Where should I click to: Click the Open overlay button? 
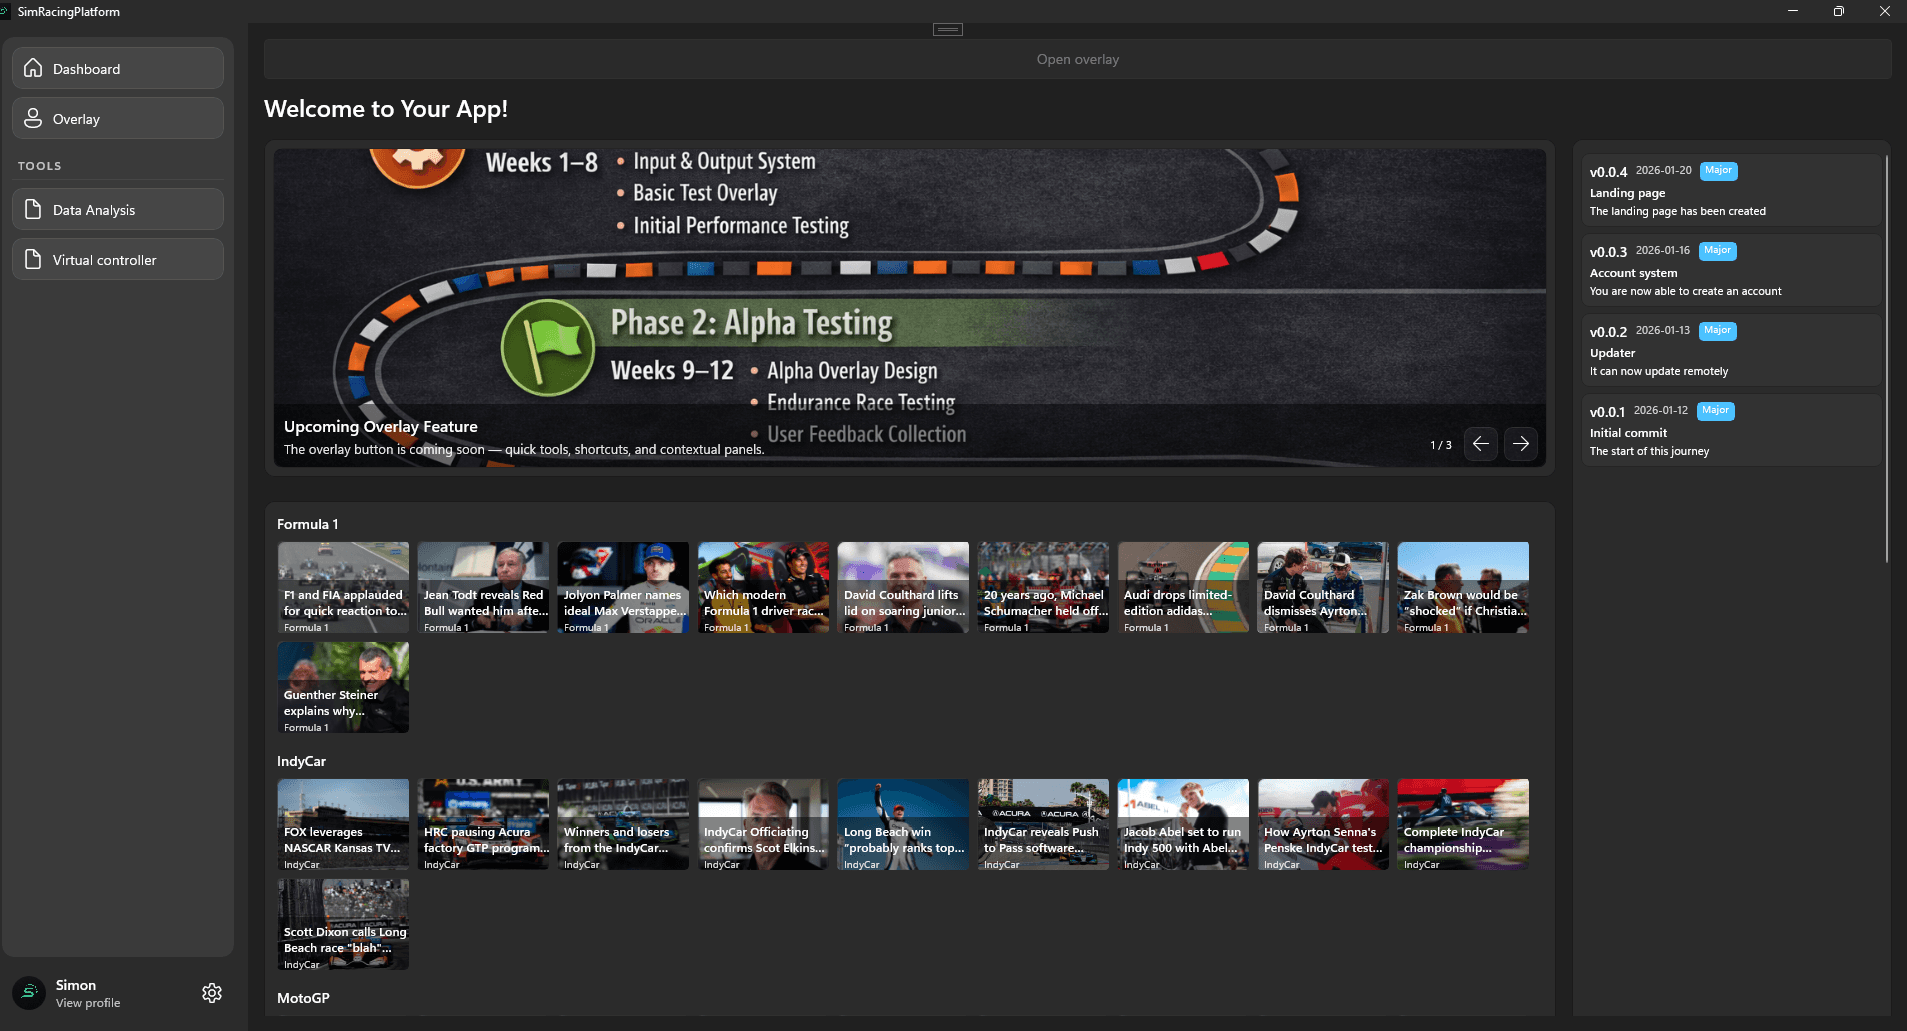point(1078,59)
